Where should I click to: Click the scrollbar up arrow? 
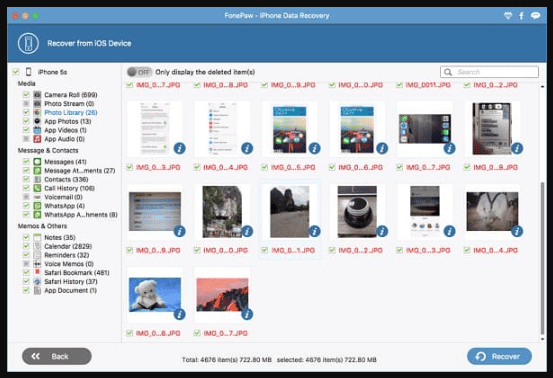542,86
